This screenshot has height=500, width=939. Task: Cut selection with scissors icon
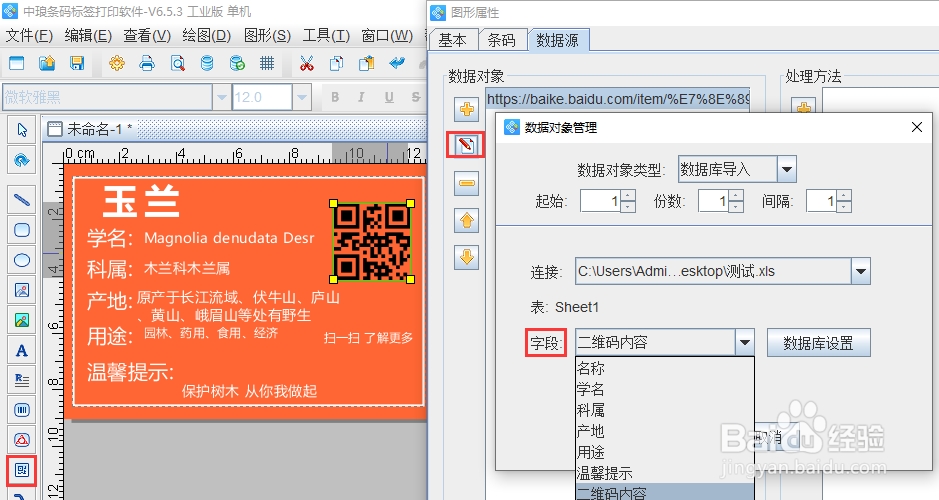[307, 63]
